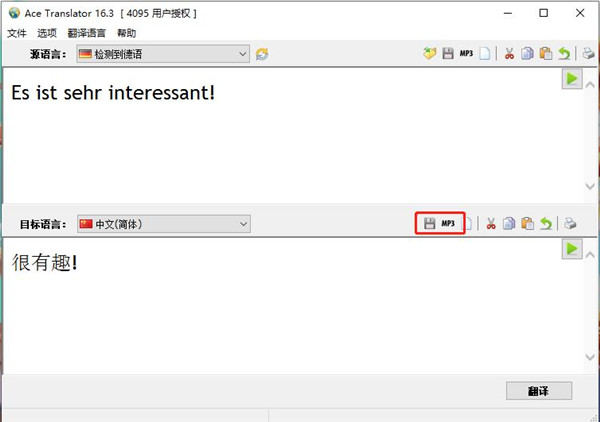This screenshot has width=600, height=422.
Task: Click source pane scroll up arrow
Action: [x=590, y=85]
